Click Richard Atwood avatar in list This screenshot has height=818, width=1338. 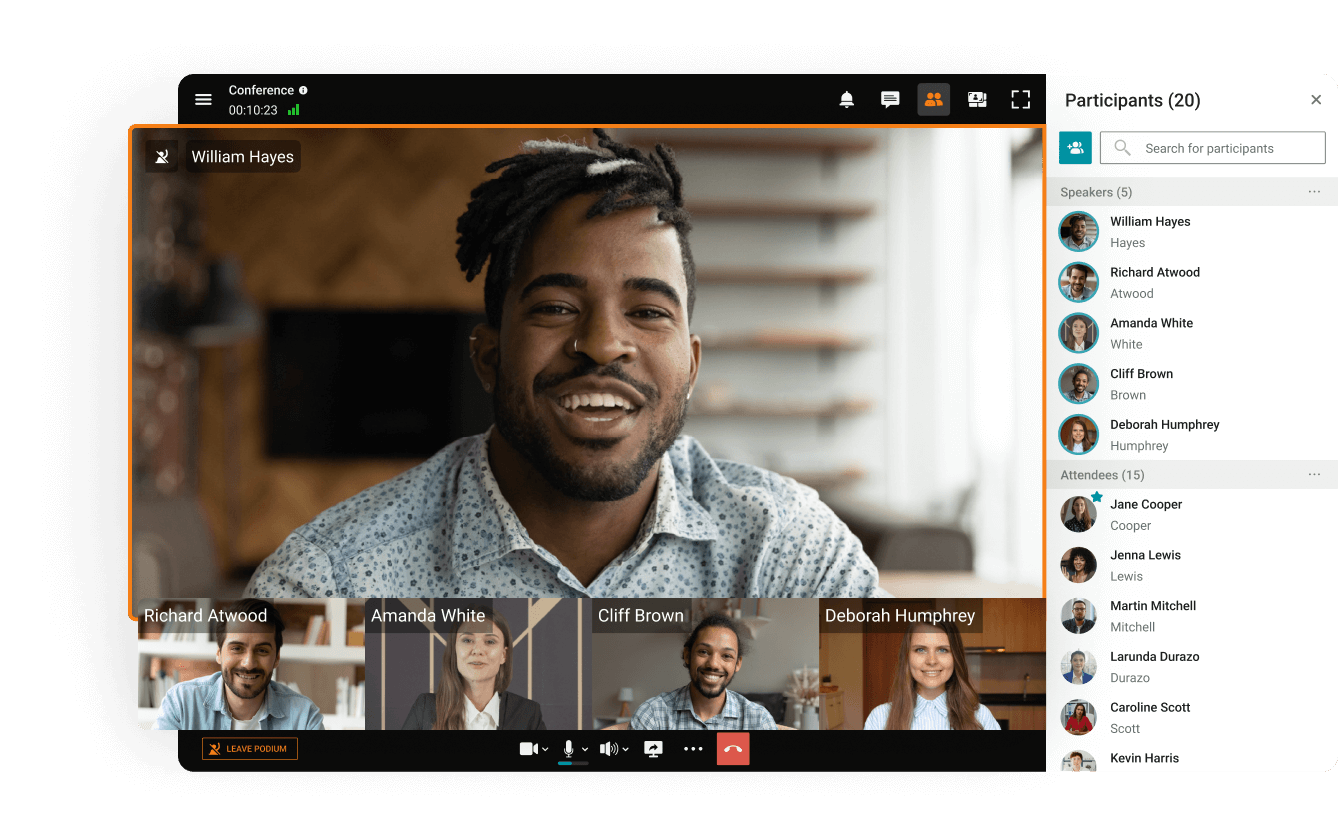(x=1079, y=283)
